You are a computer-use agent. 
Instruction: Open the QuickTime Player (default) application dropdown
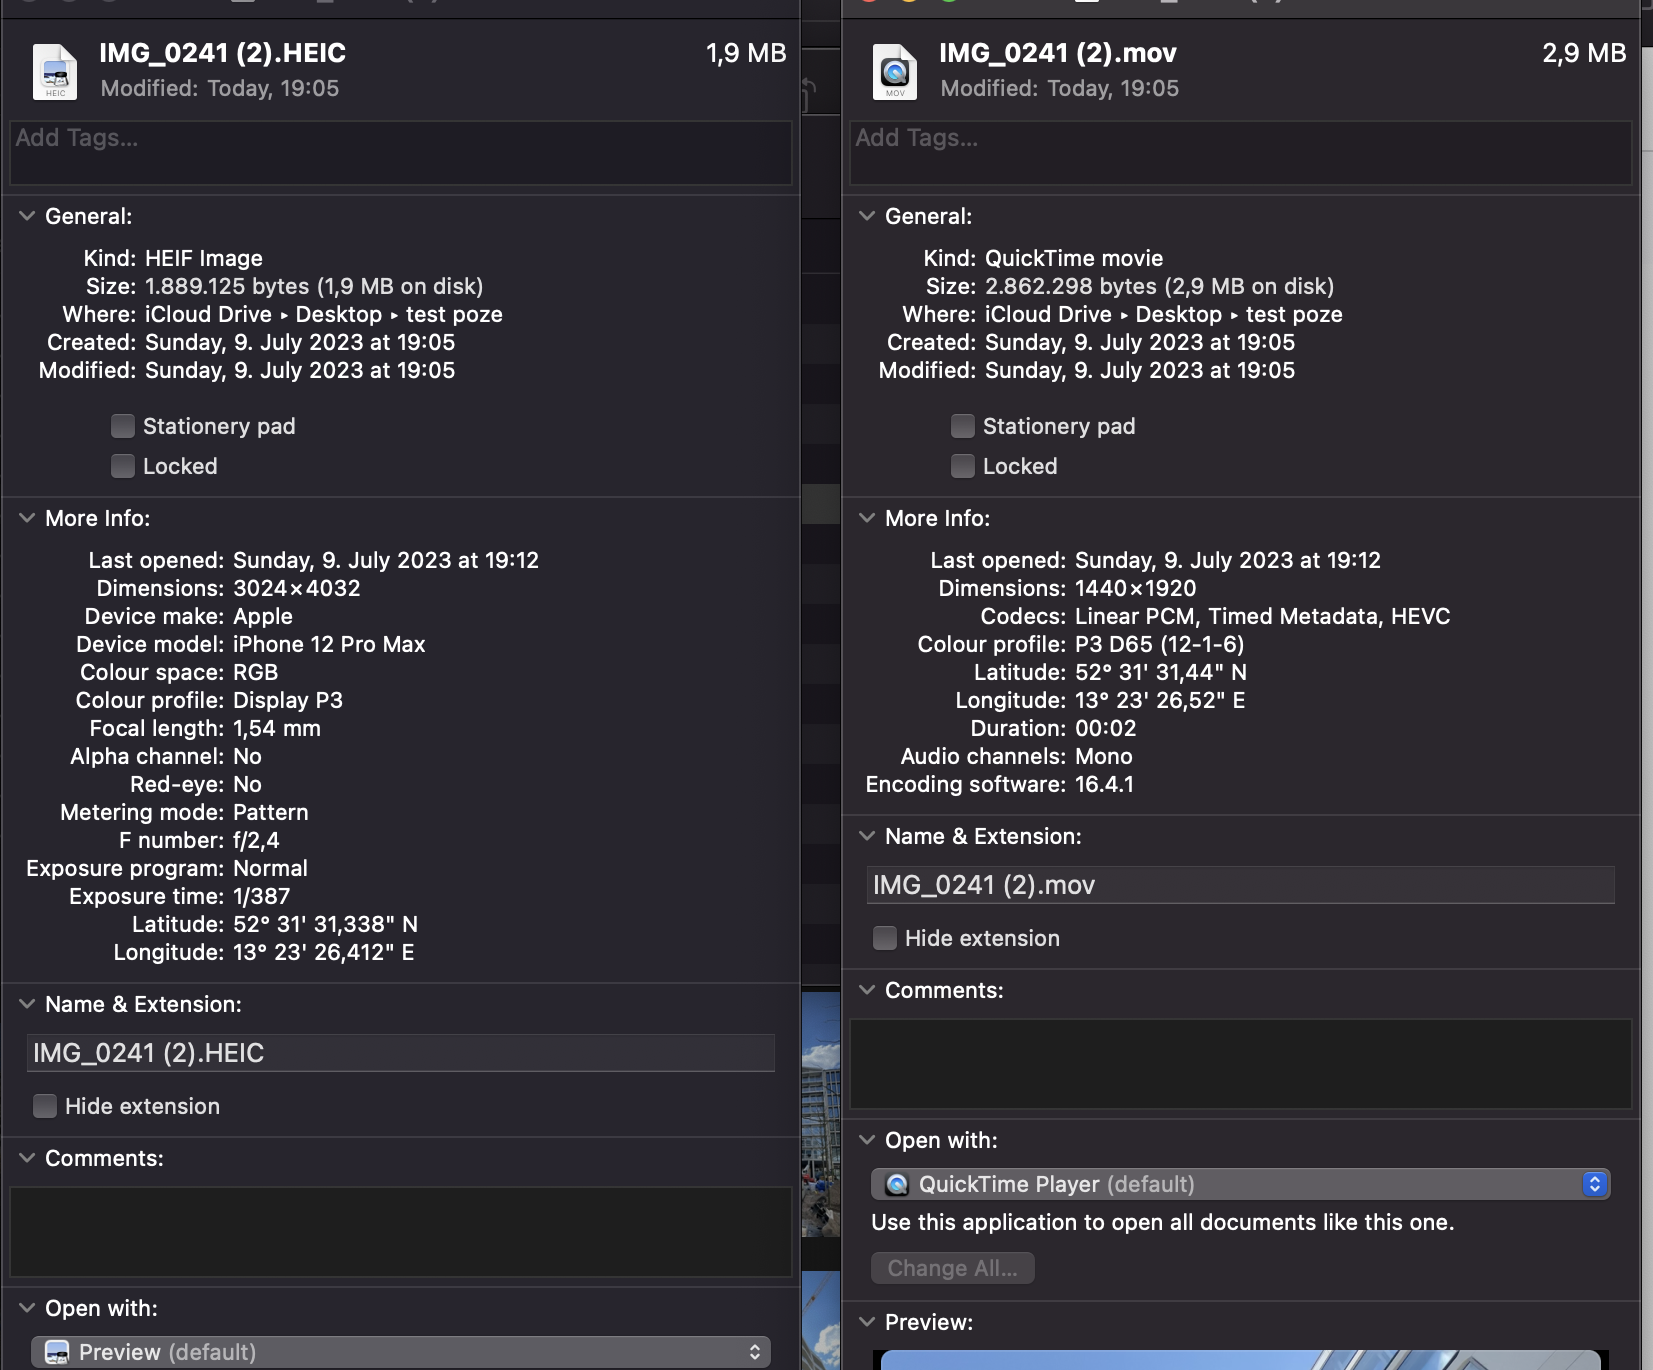(1241, 1184)
